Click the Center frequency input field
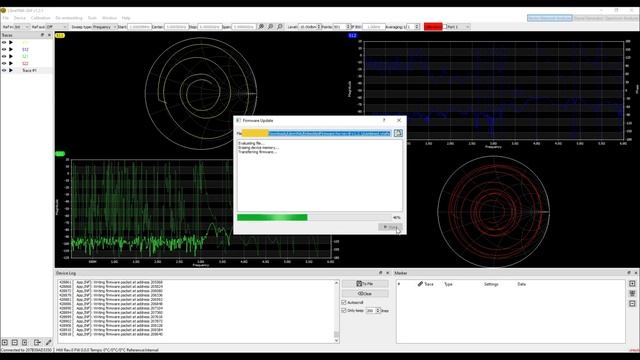Screen dimensions: 640x360 (176, 27)
